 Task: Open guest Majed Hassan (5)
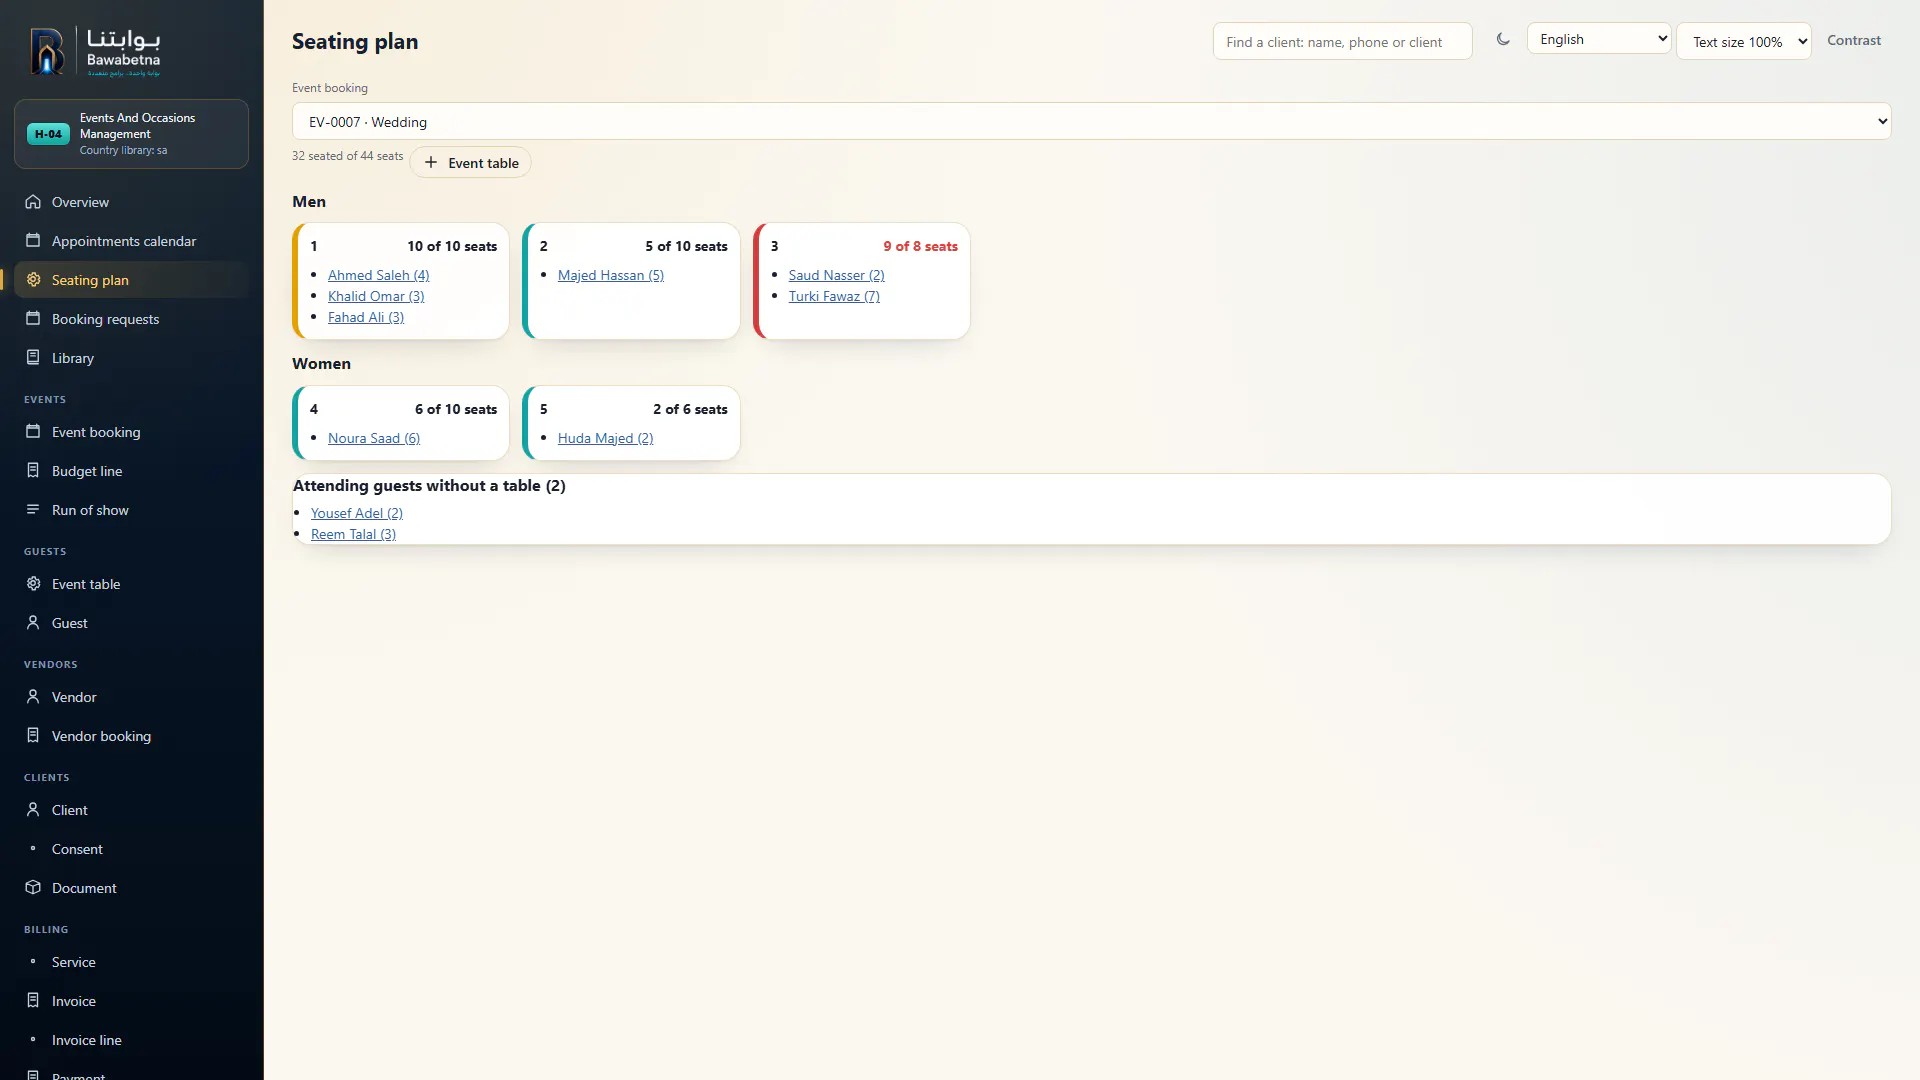click(611, 275)
